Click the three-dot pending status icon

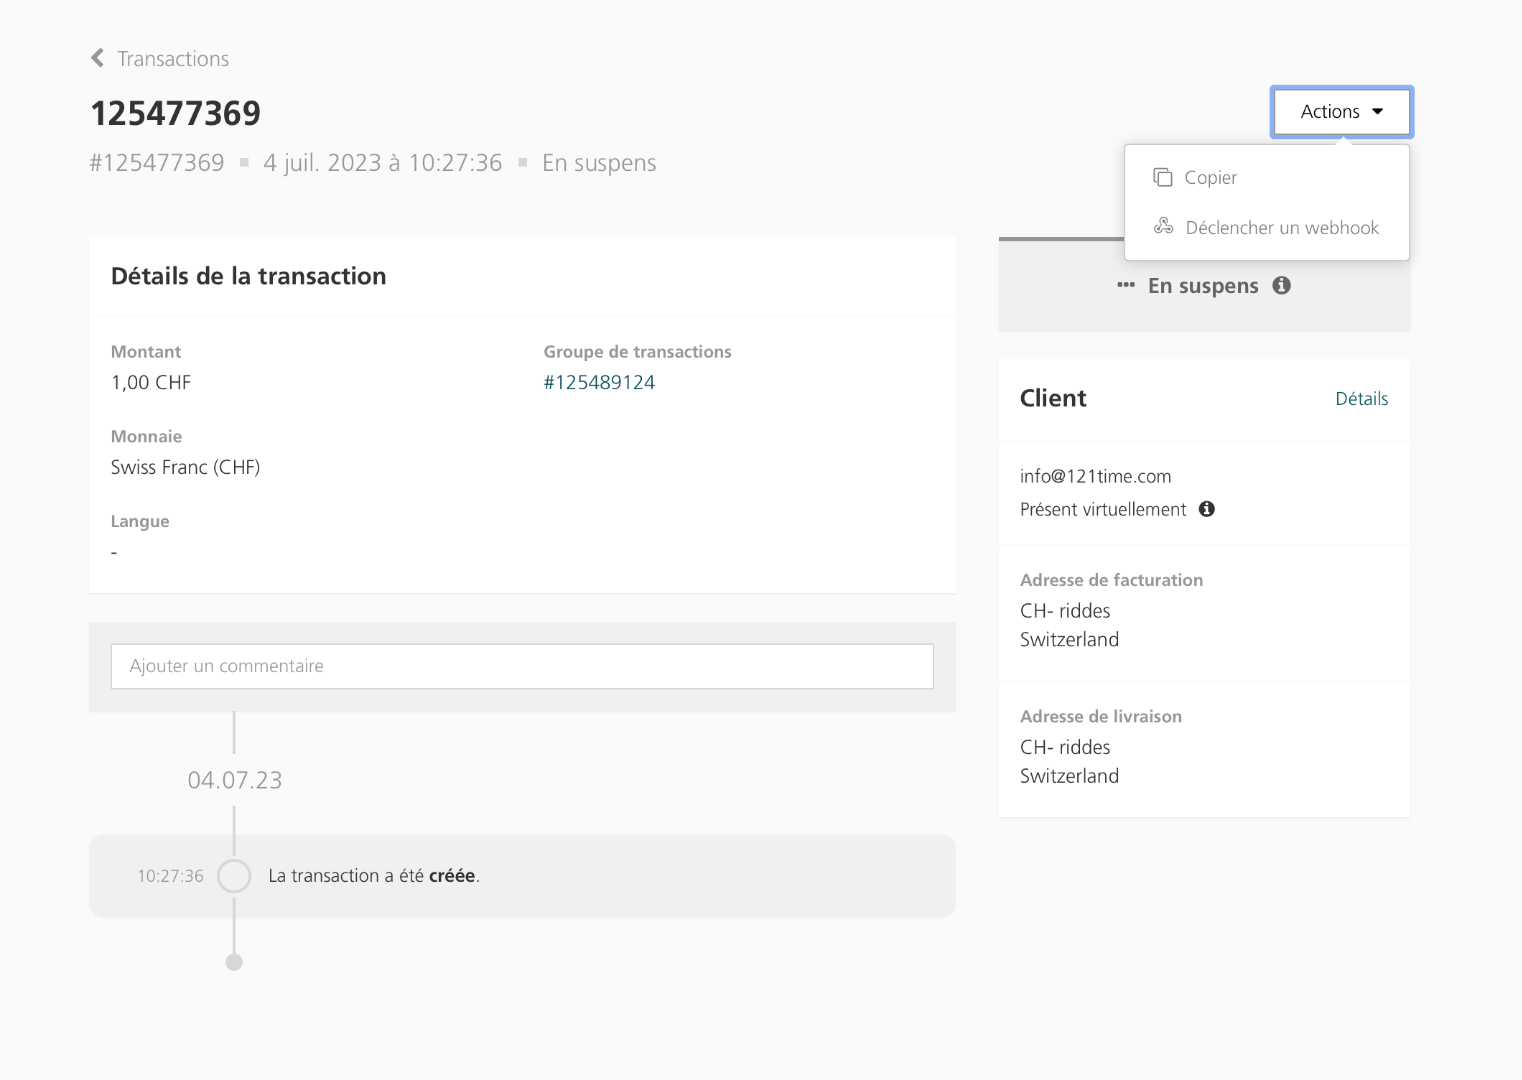click(1126, 285)
